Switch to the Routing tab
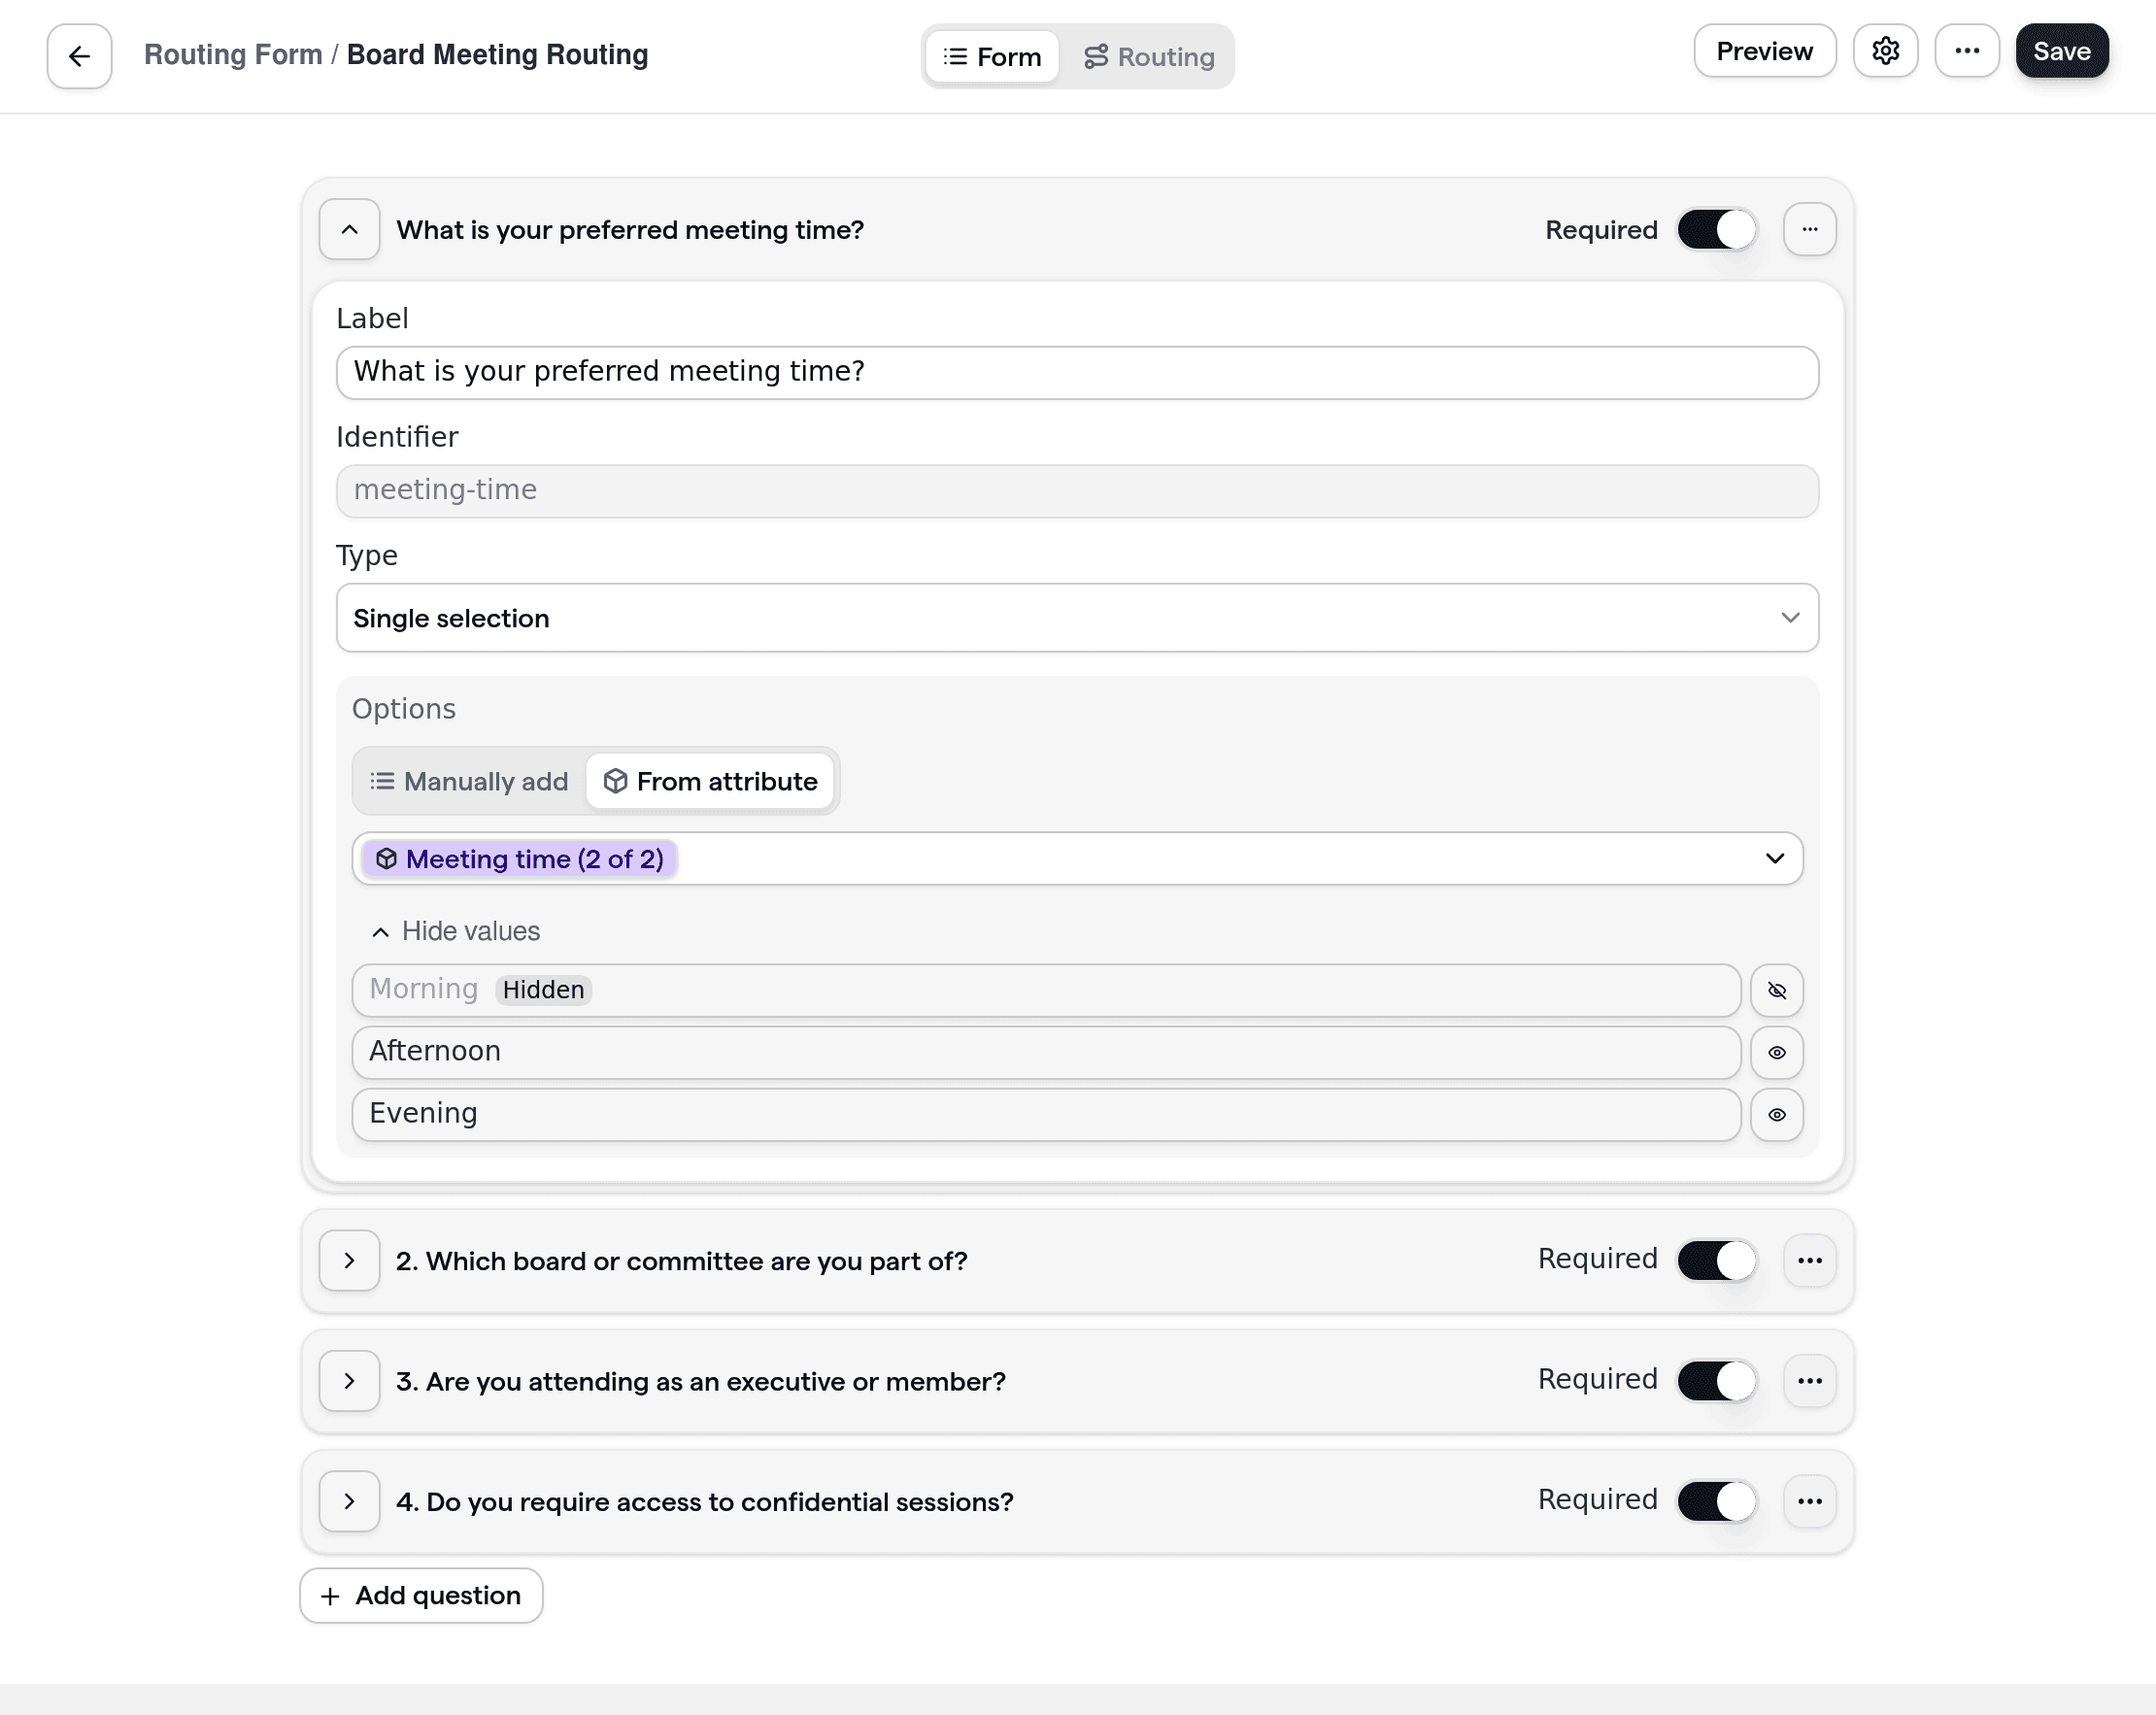This screenshot has height=1715, width=2156. click(1149, 56)
